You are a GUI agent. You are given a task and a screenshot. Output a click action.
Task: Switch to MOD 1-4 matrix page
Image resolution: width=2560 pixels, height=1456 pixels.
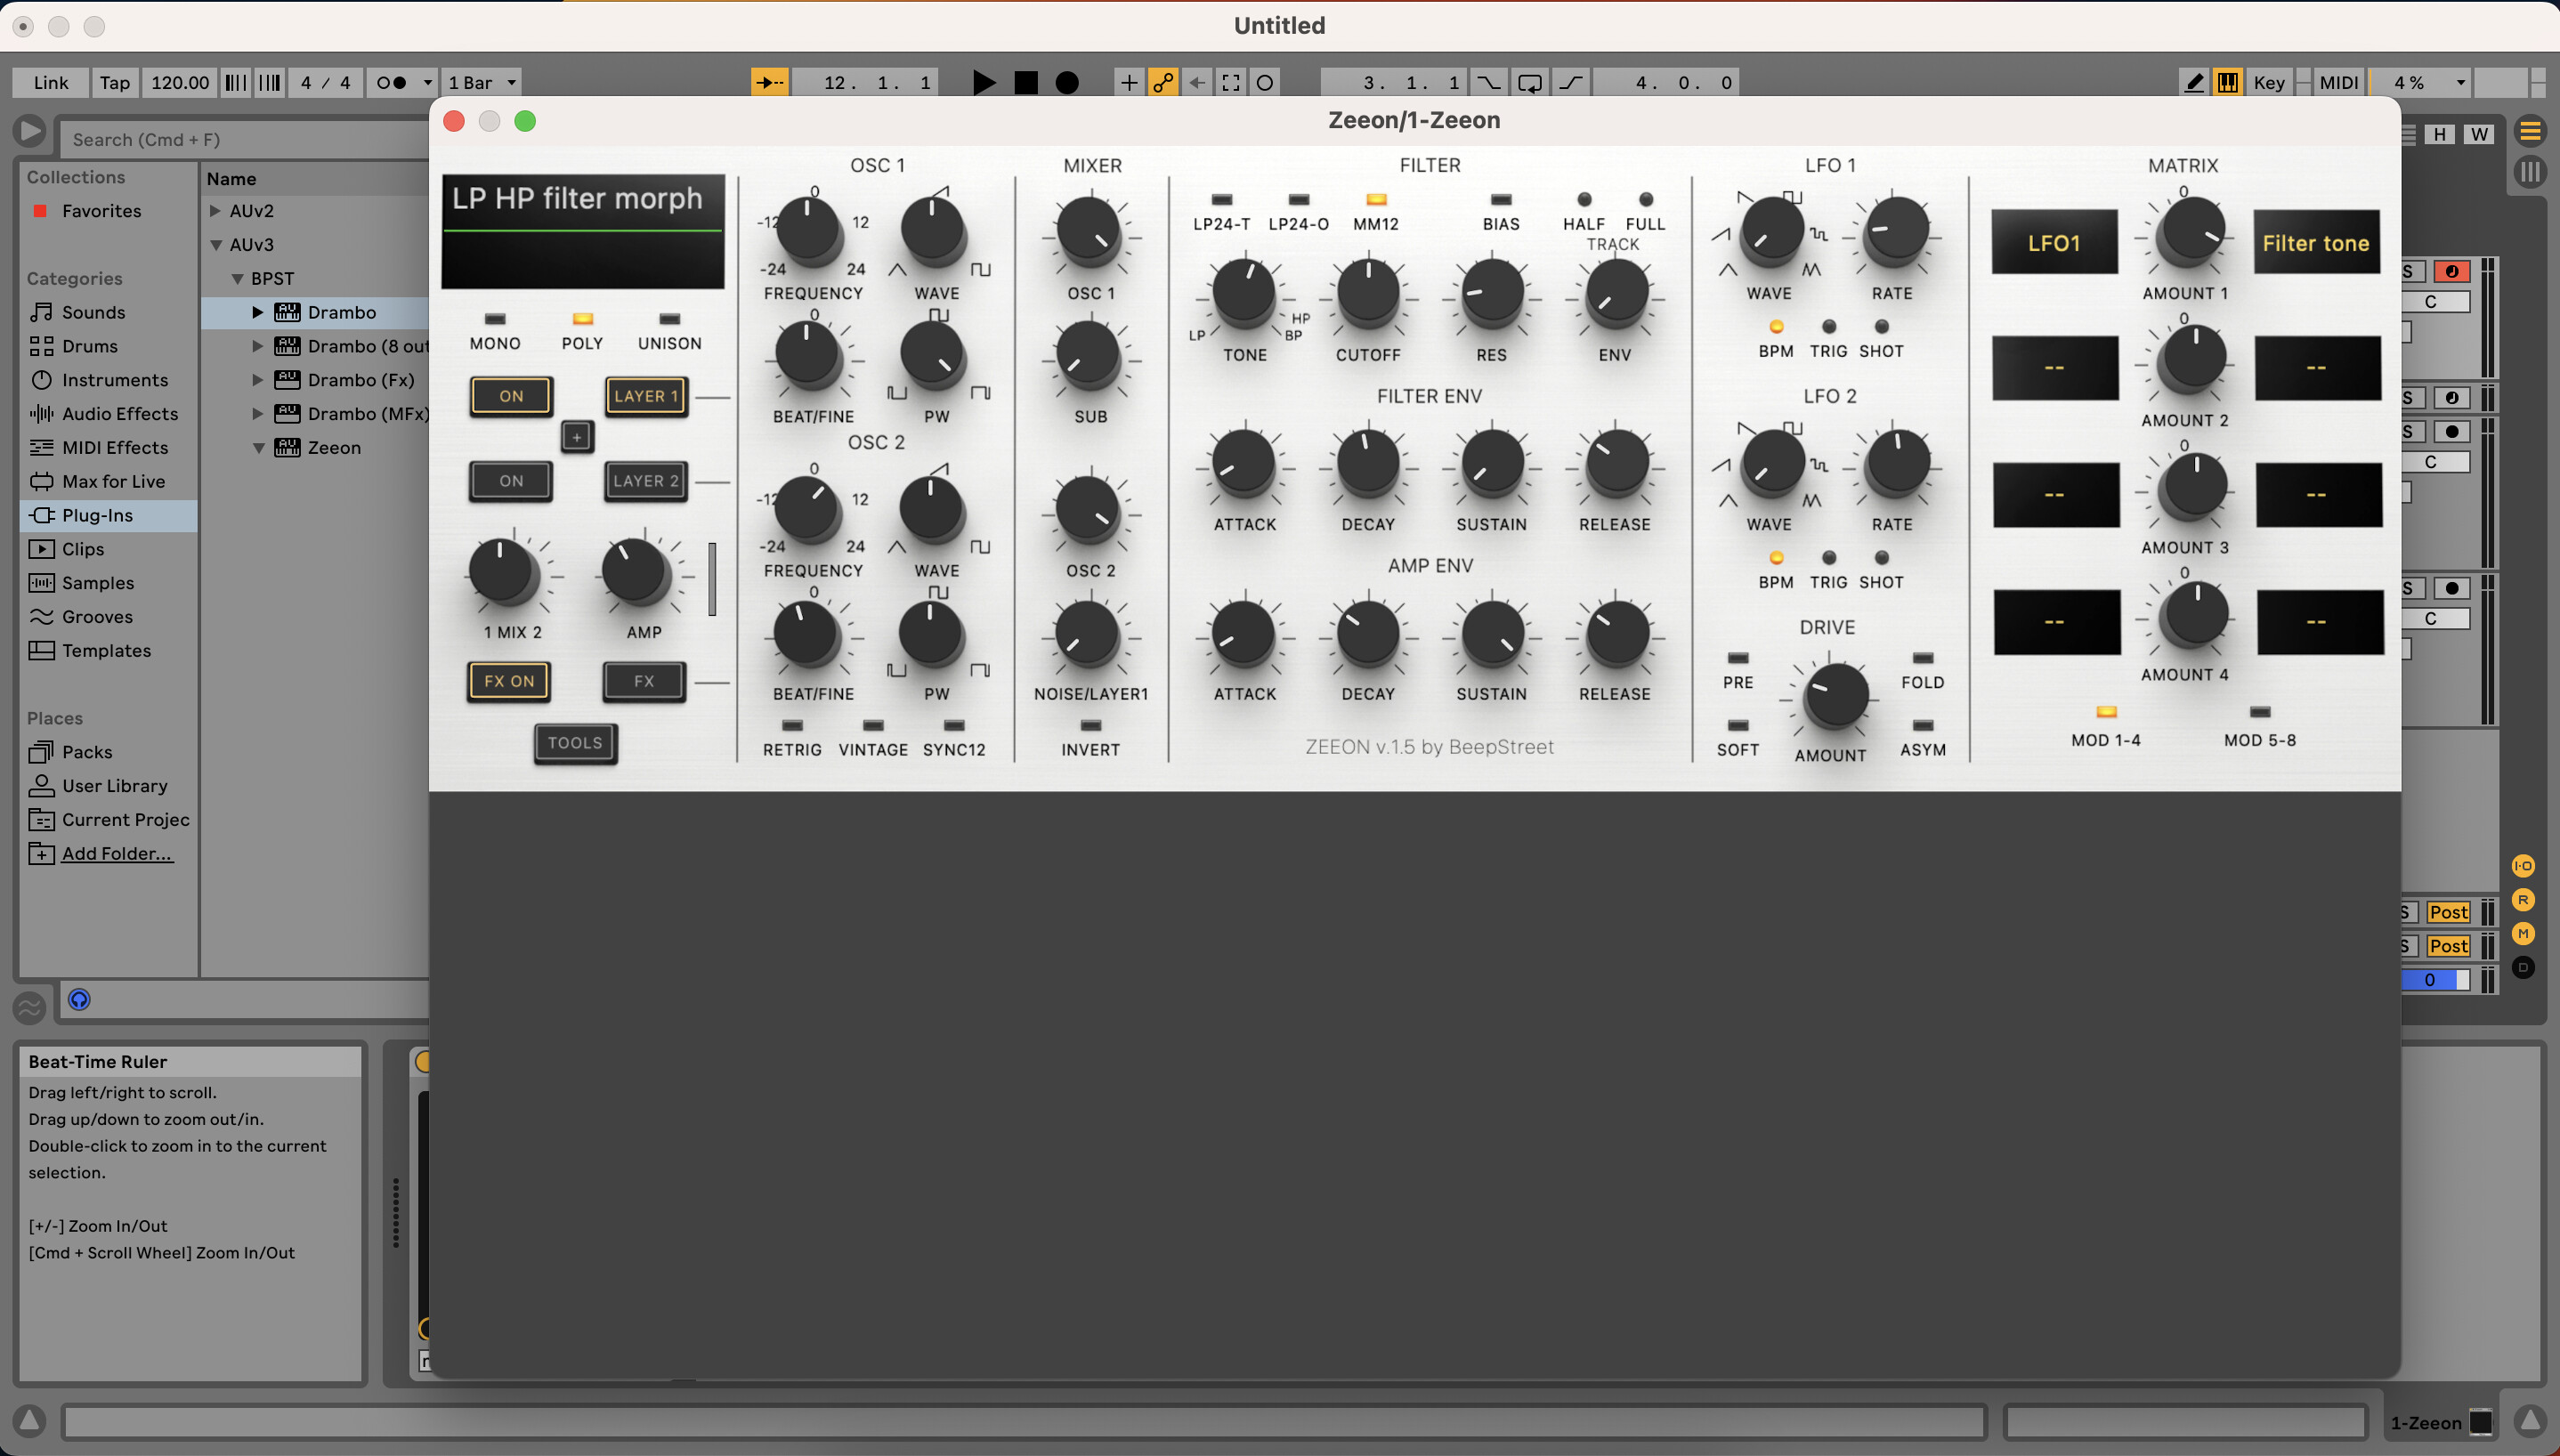[2106, 712]
